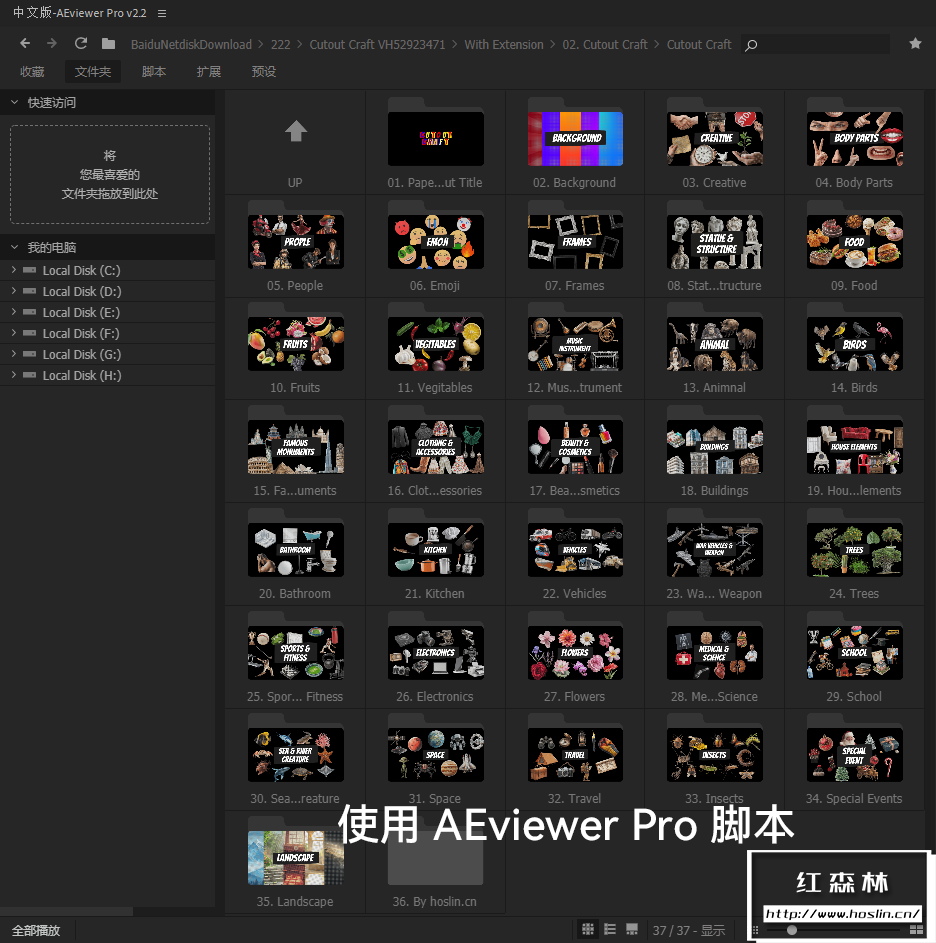Image resolution: width=936 pixels, height=943 pixels.
Task: Switch to grid thumbnail view
Action: [588, 929]
